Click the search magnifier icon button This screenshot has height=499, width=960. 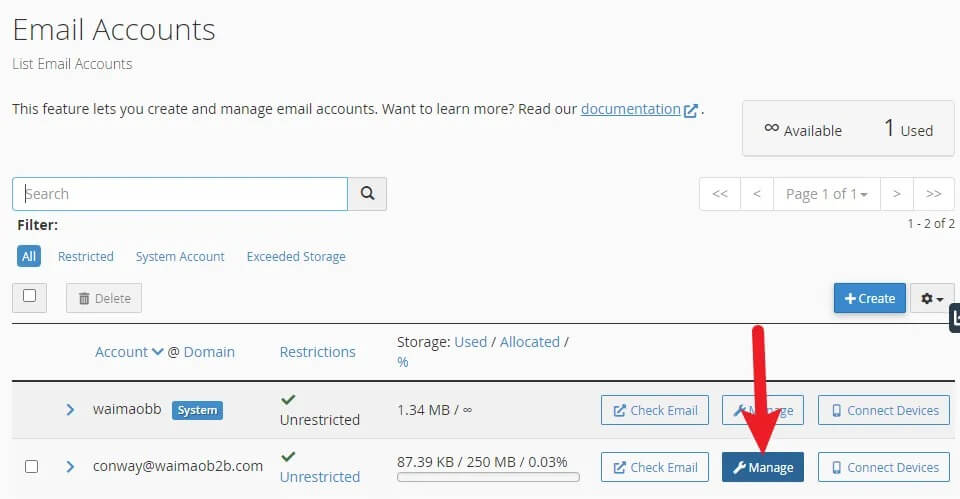pyautogui.click(x=367, y=194)
